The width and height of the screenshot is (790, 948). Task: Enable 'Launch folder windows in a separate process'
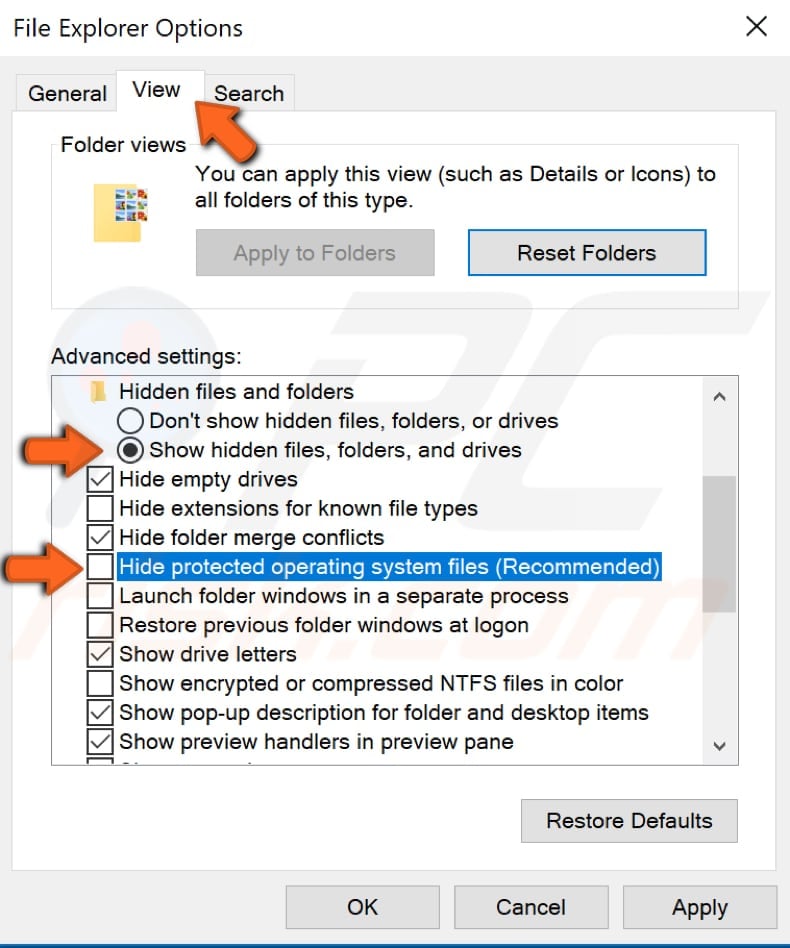pos(101,595)
